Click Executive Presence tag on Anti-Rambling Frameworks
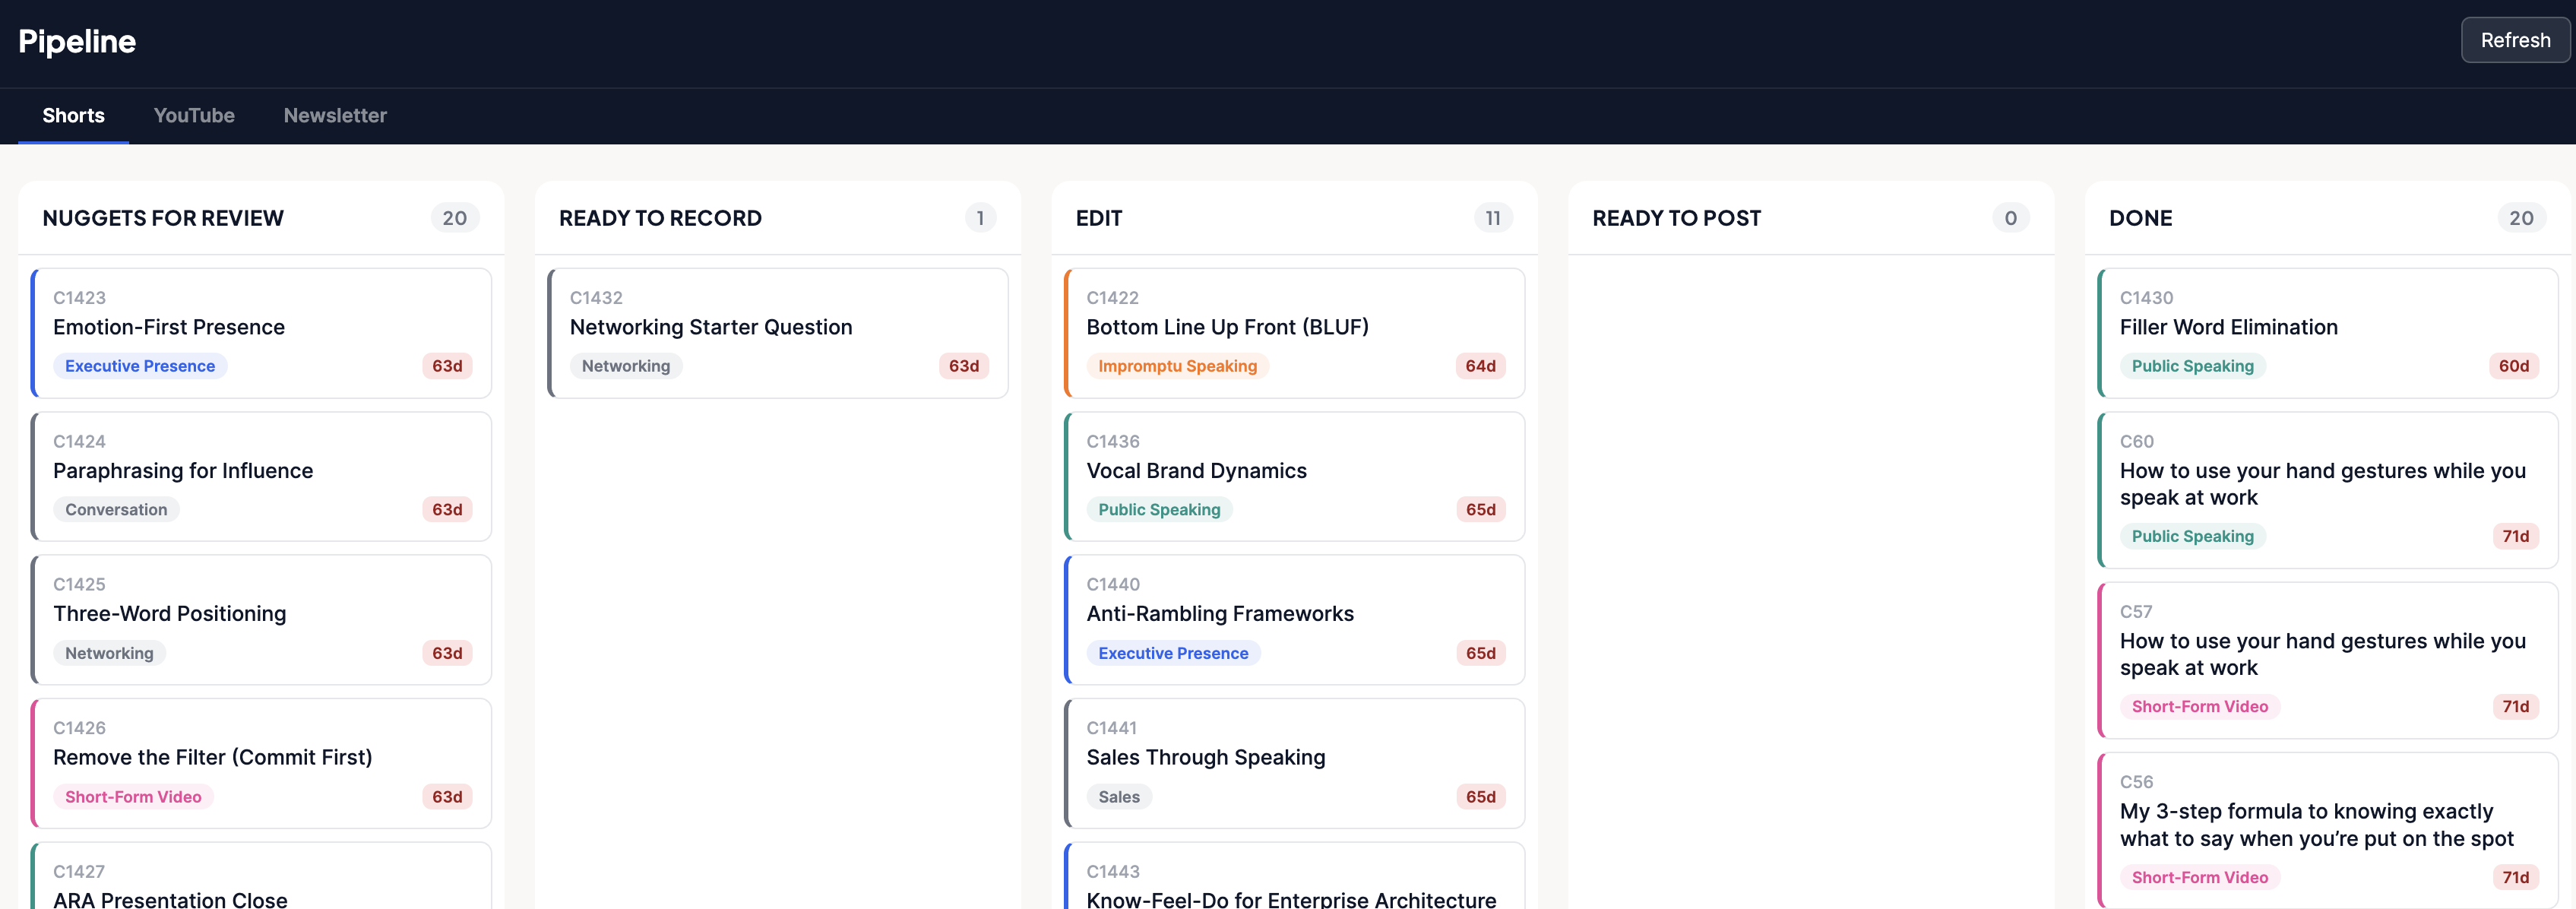 1173,653
